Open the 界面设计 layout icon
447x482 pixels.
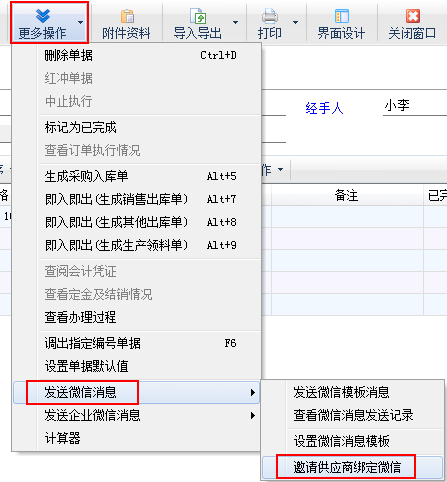point(342,16)
